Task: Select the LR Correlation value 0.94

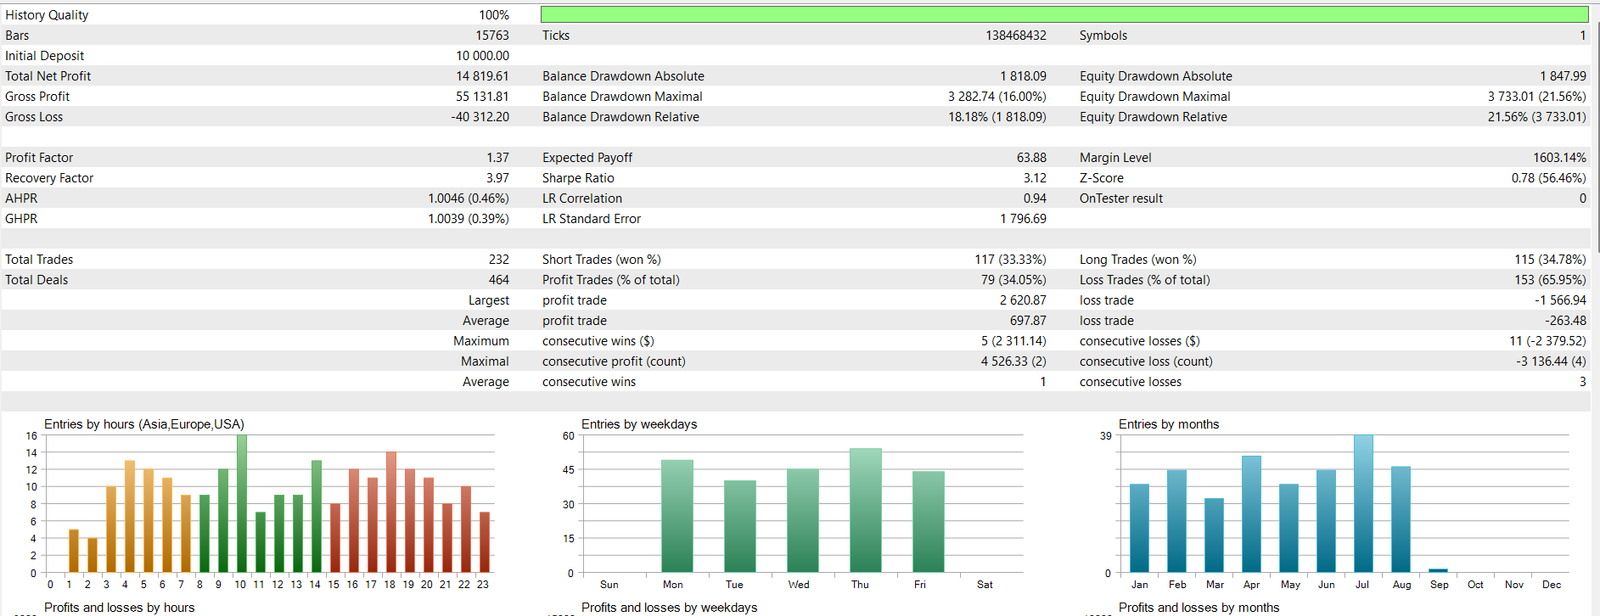Action: [1035, 199]
